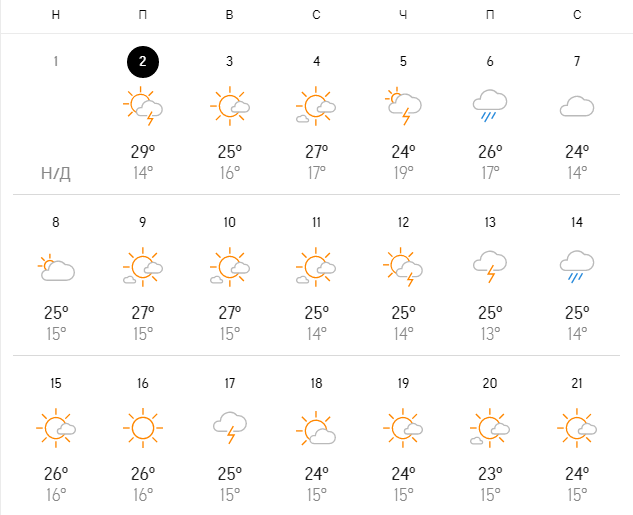633x515 pixels.
Task: Click the sun with clouds icon for day 20
Action: 490,428
